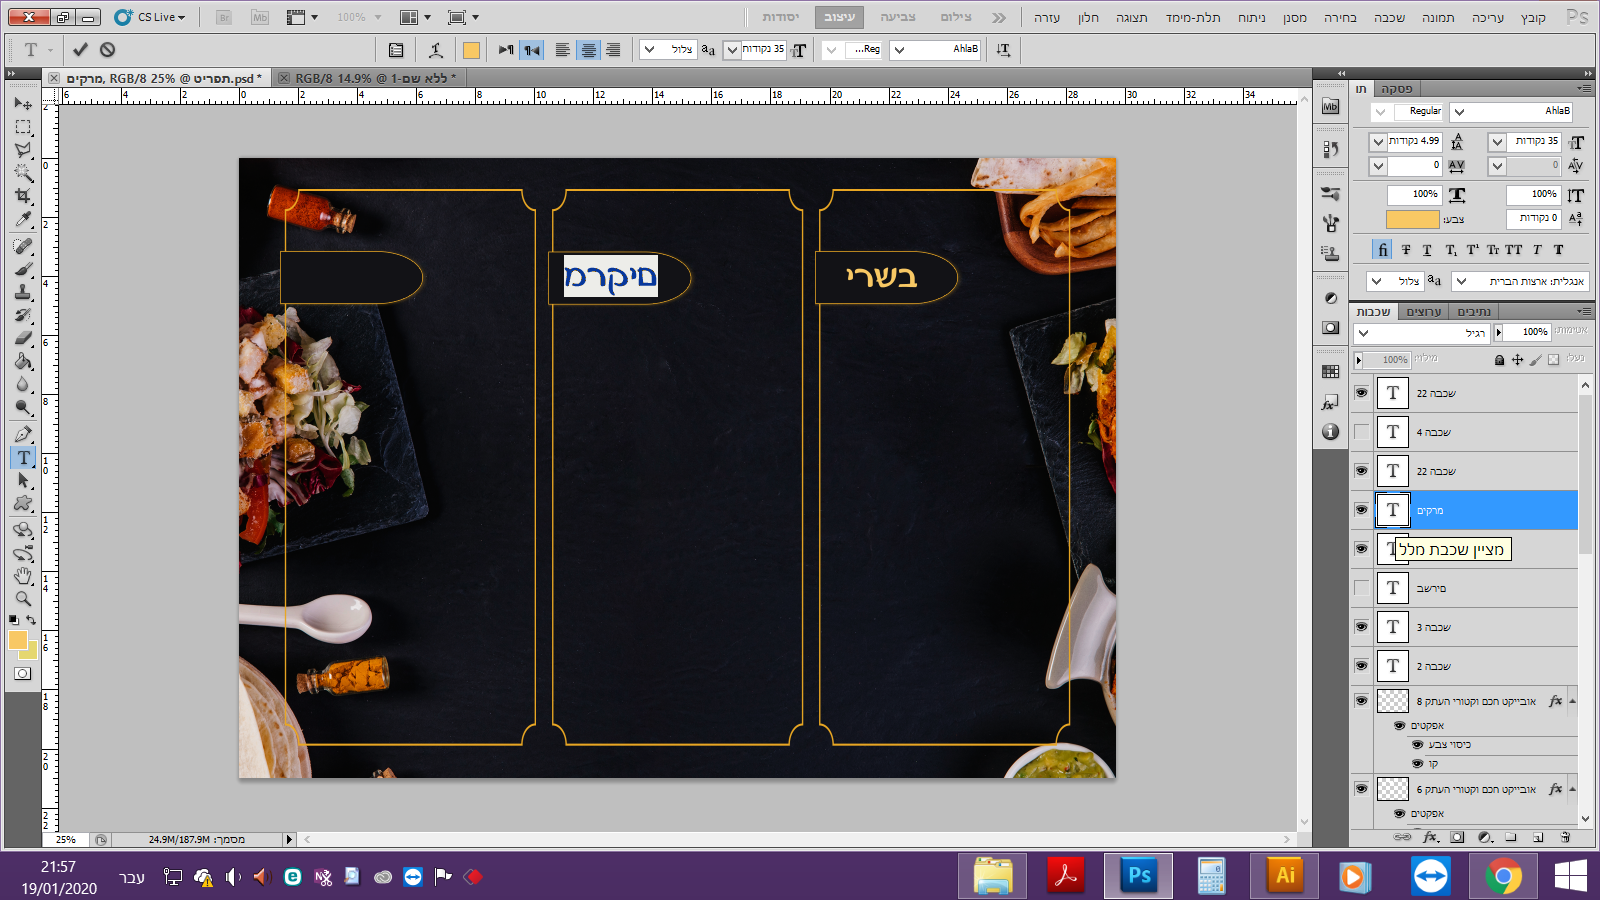Switch to the צילום workspace
This screenshot has height=900, width=1600.
click(x=956, y=17)
